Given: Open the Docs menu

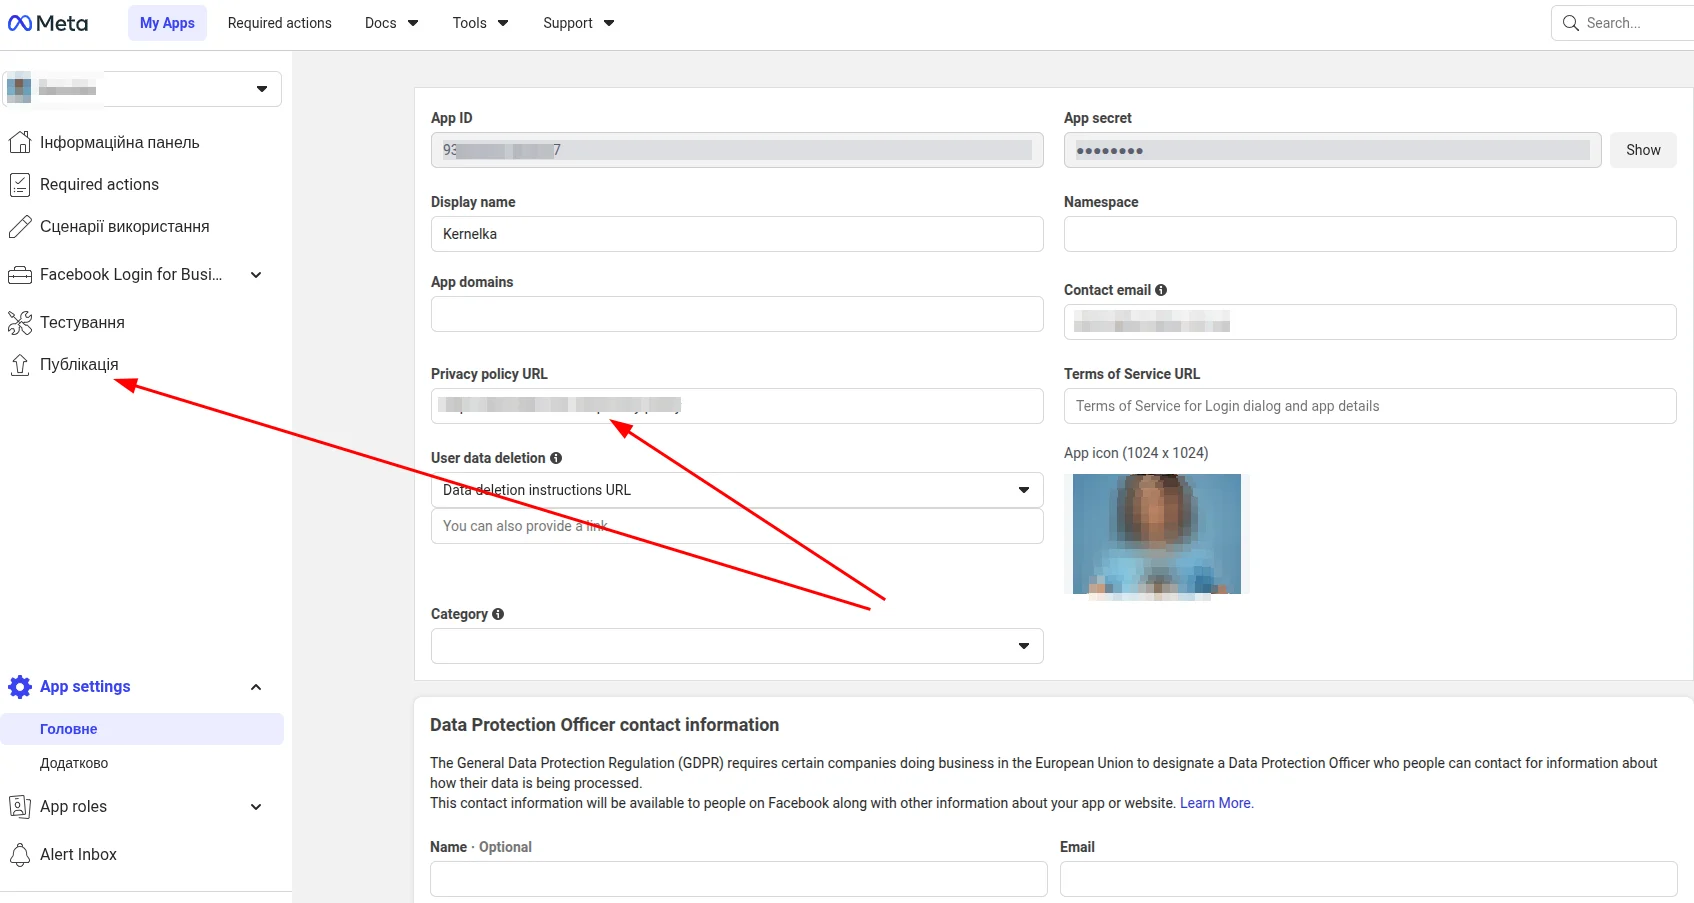Looking at the screenshot, I should point(391,23).
